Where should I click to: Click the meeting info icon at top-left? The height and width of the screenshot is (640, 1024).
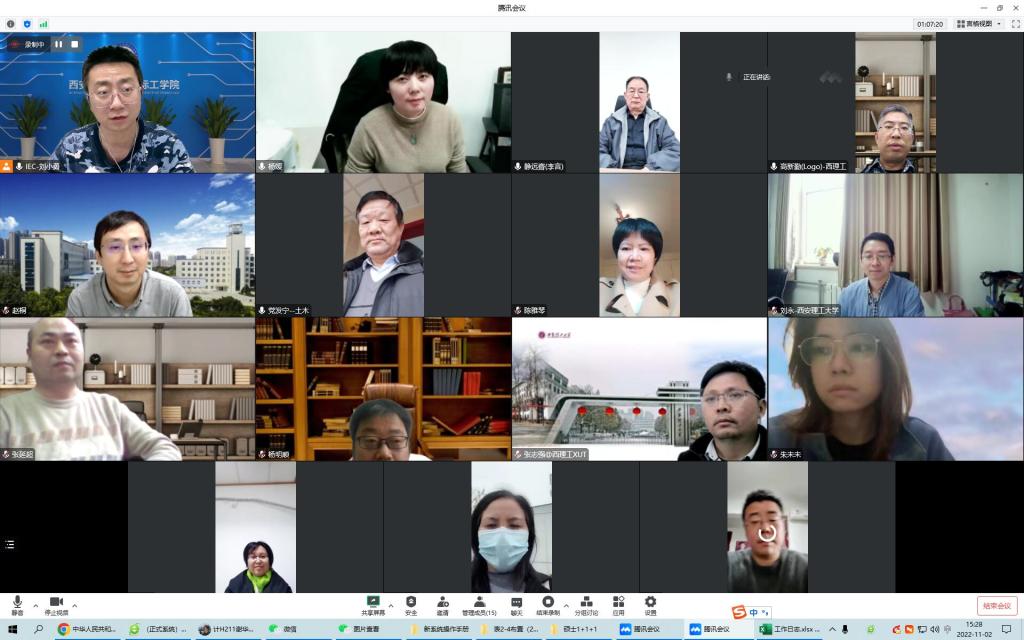point(11,23)
